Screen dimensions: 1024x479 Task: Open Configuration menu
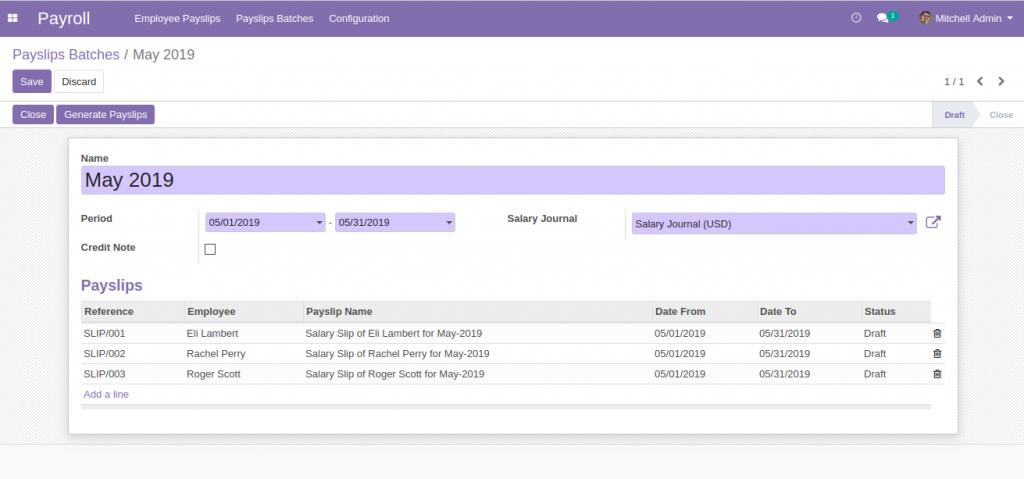coord(359,18)
